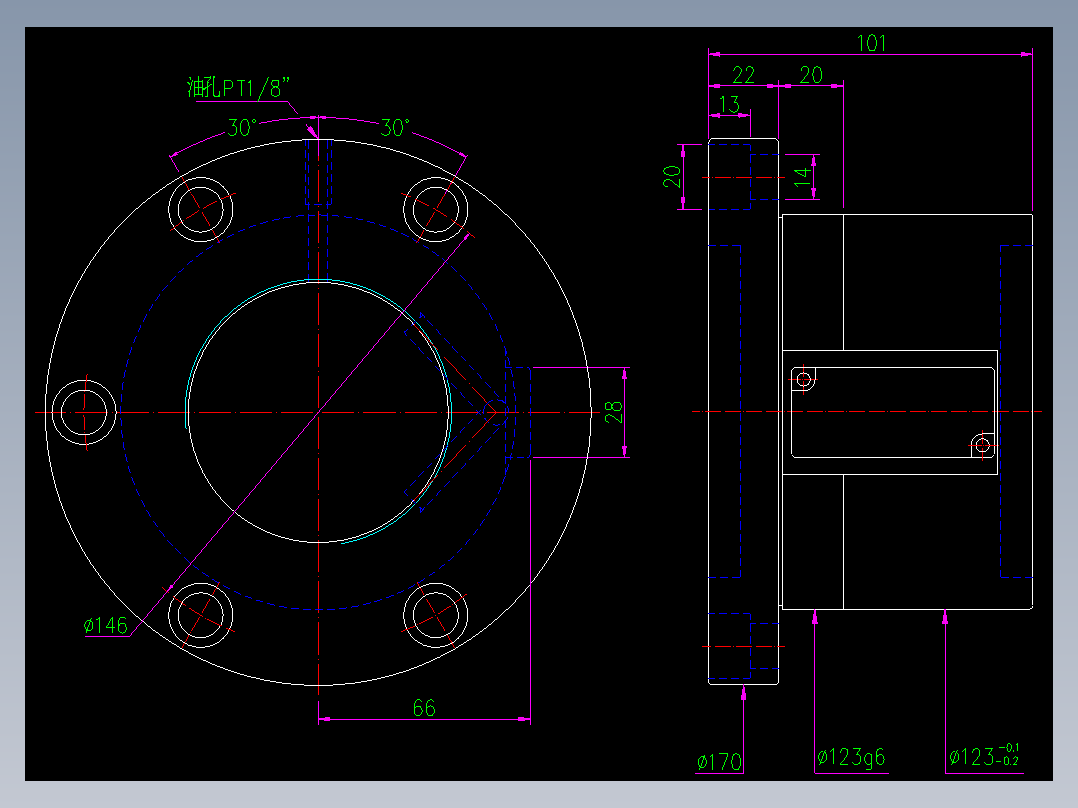Click the 13 counterbore depth dimension
Viewport: 1078px width, 808px height.
click(x=729, y=104)
